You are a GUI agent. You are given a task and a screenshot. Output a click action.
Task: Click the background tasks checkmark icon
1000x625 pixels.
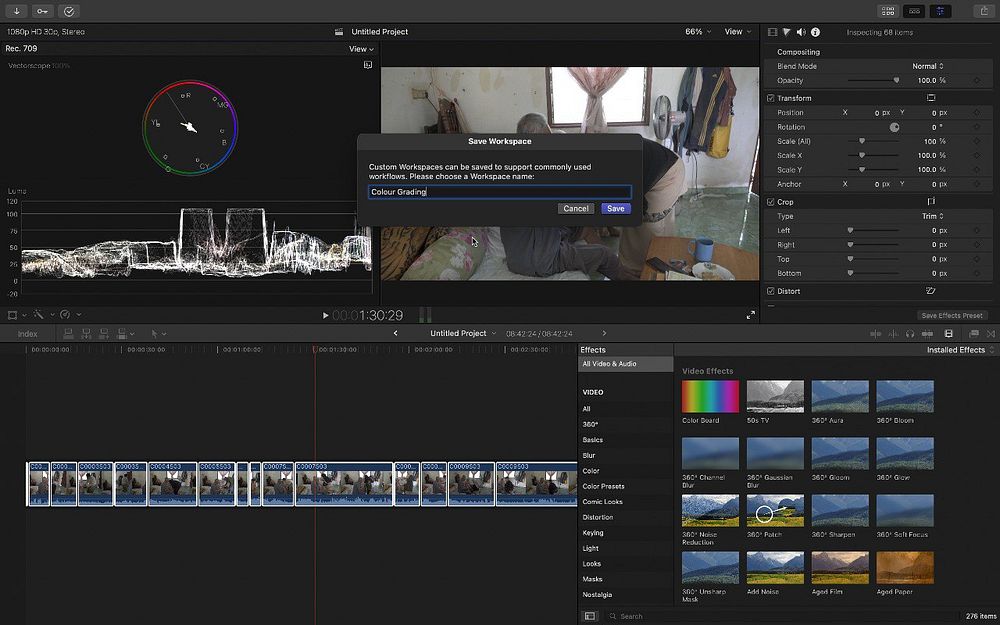click(x=69, y=11)
